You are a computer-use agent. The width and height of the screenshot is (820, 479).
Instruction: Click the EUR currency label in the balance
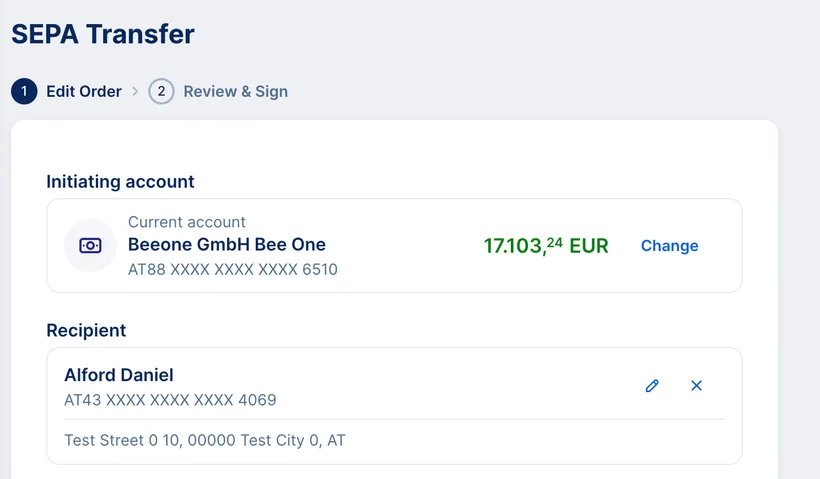click(589, 246)
